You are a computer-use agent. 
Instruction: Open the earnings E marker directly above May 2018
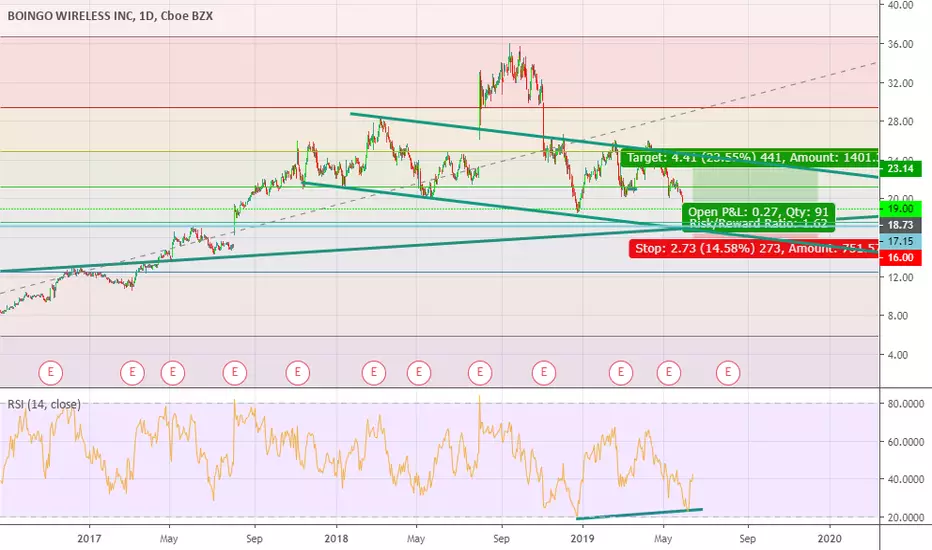click(418, 373)
